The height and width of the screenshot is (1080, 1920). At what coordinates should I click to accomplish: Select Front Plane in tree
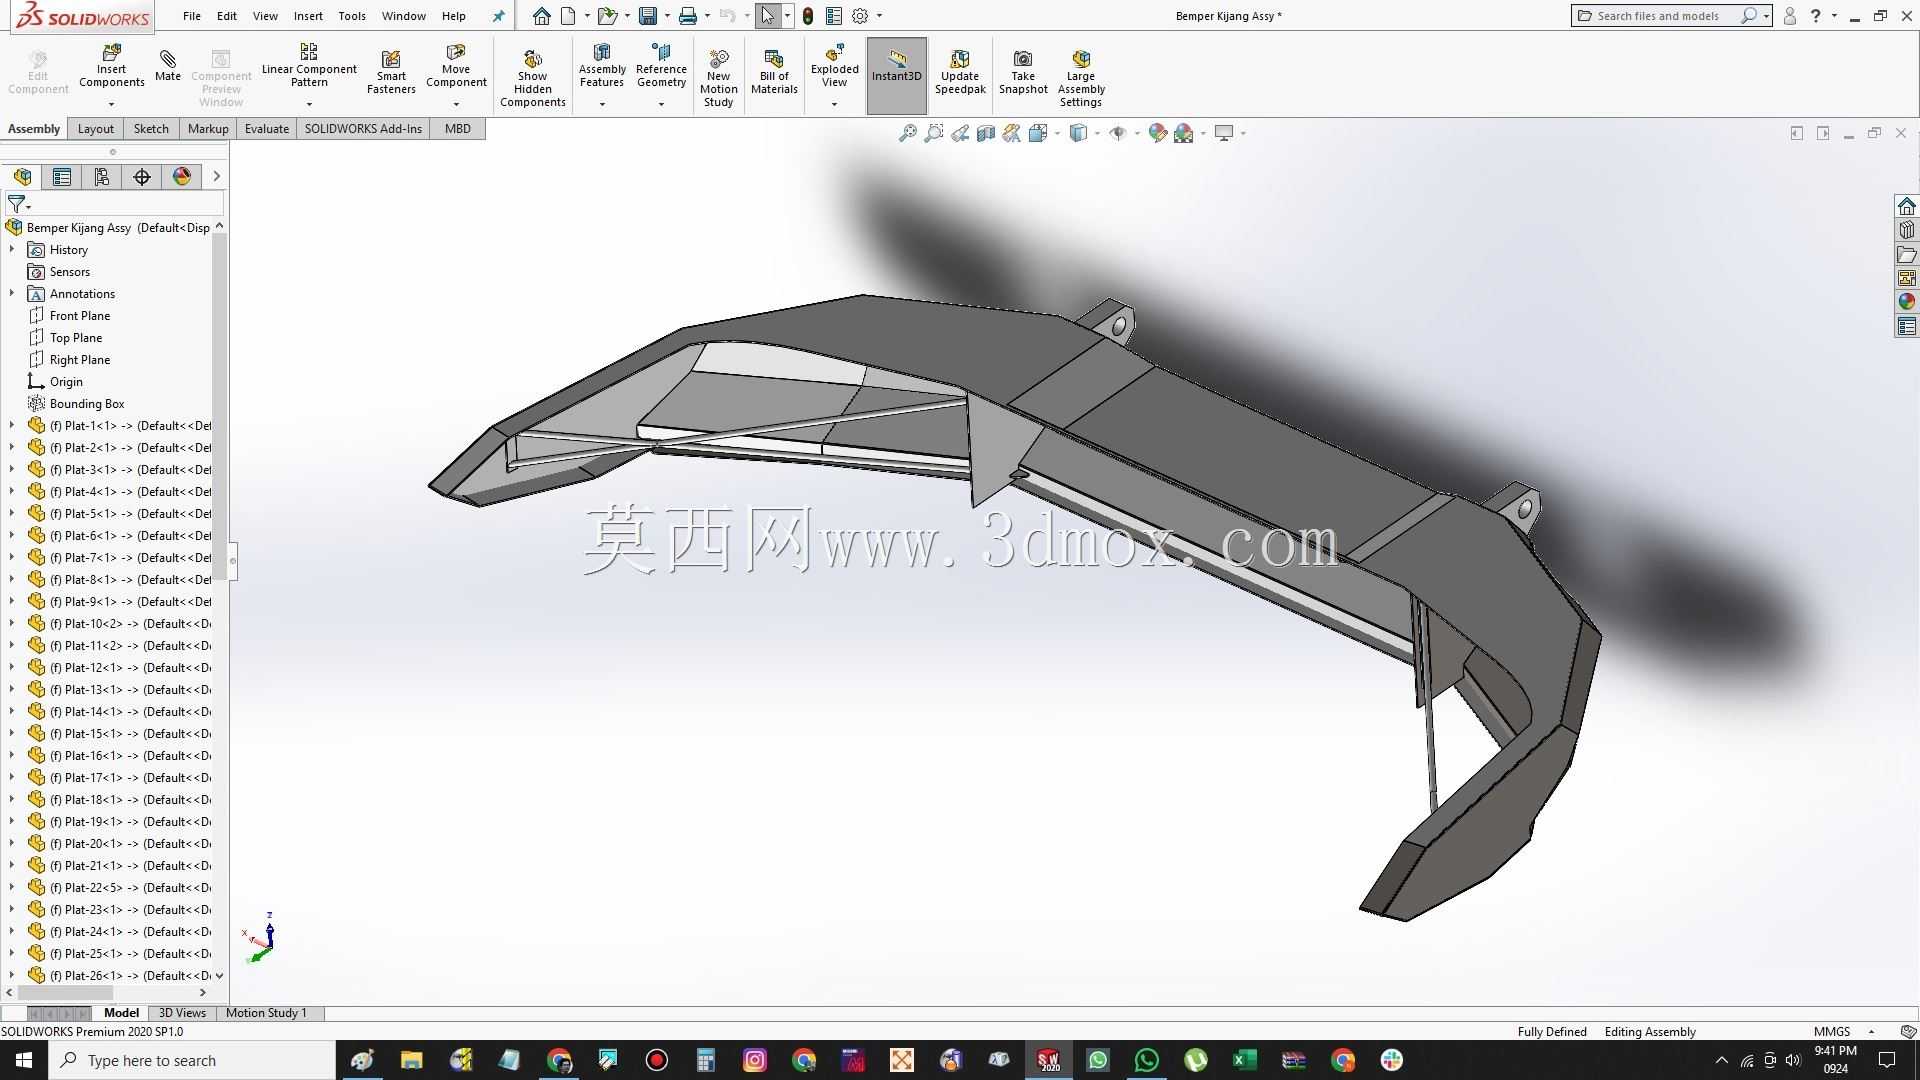pos(80,316)
